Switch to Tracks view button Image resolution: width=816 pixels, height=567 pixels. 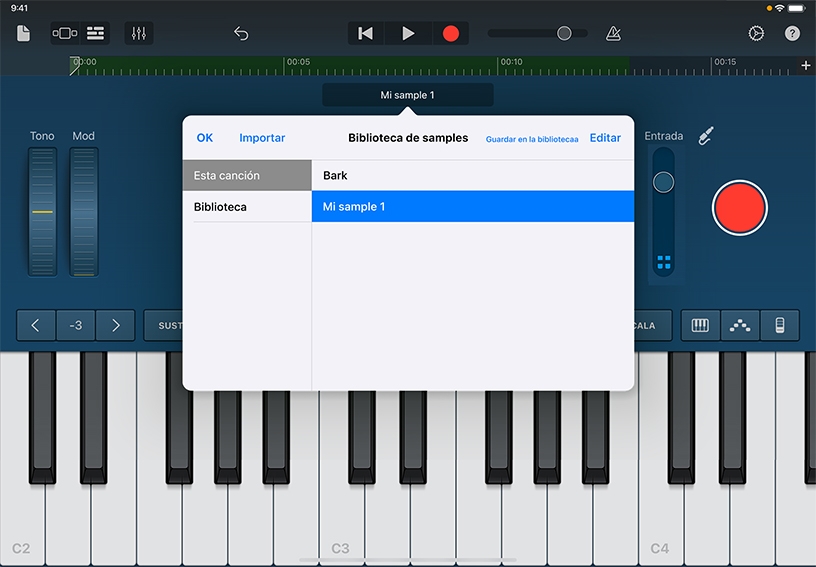coord(95,33)
